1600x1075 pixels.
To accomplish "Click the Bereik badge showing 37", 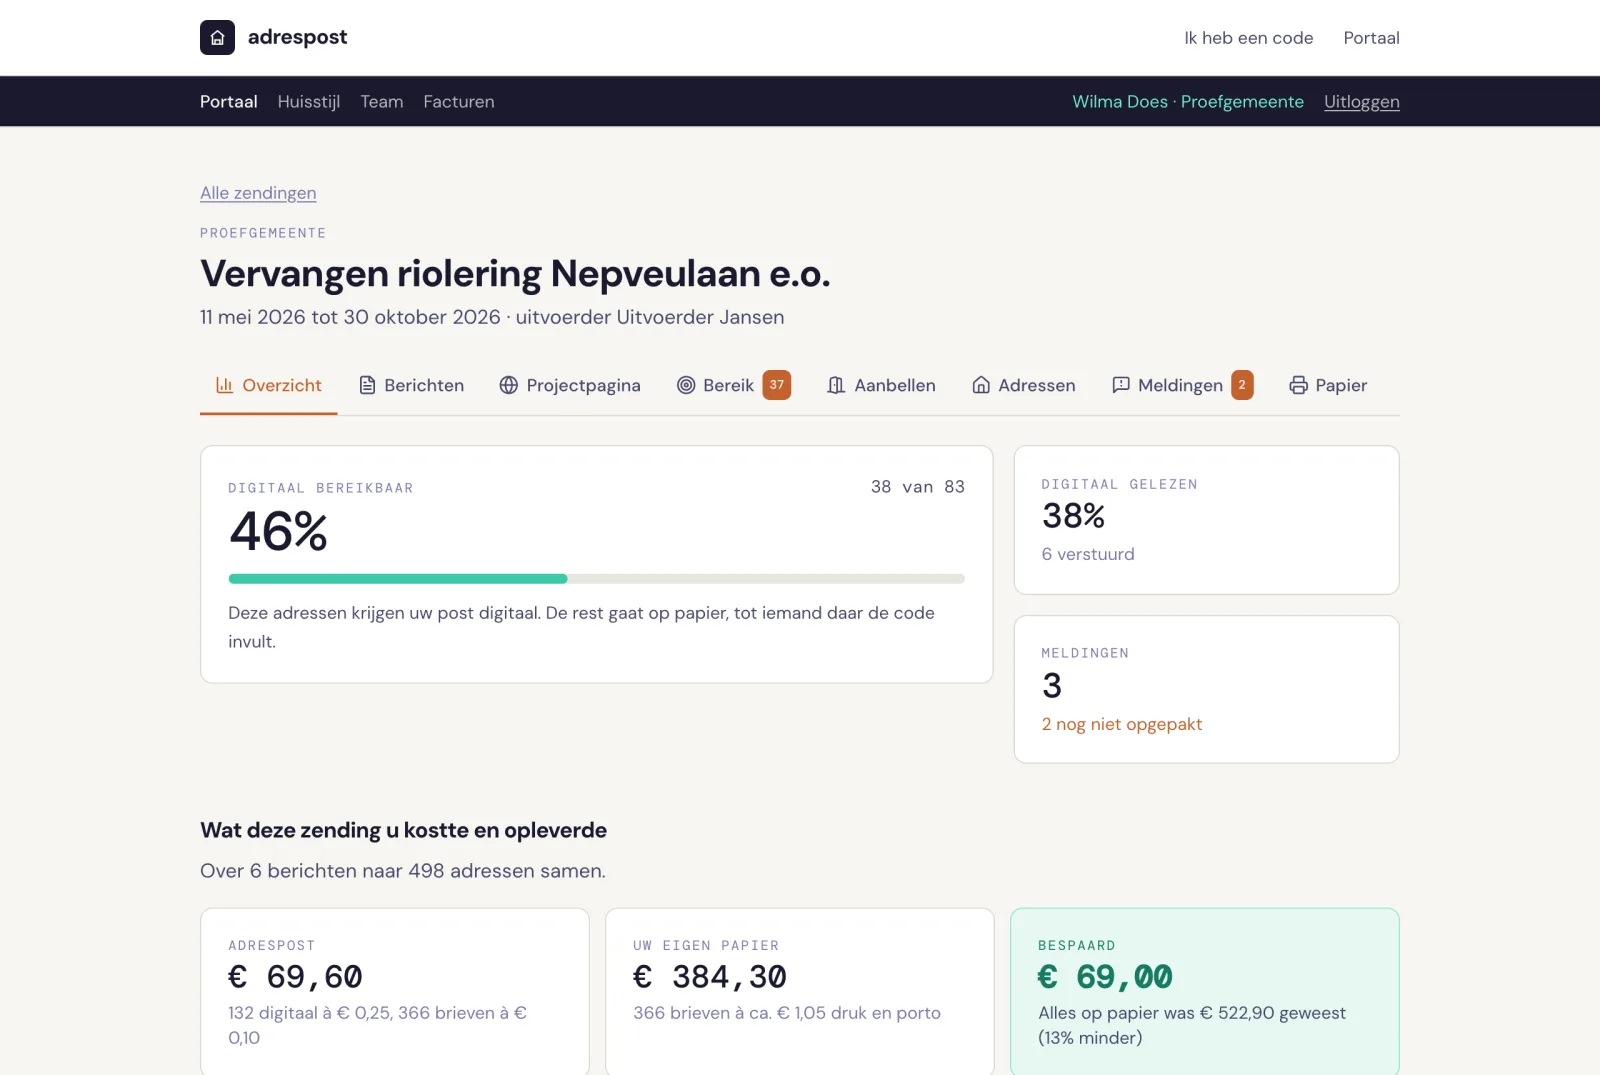I will tap(777, 385).
